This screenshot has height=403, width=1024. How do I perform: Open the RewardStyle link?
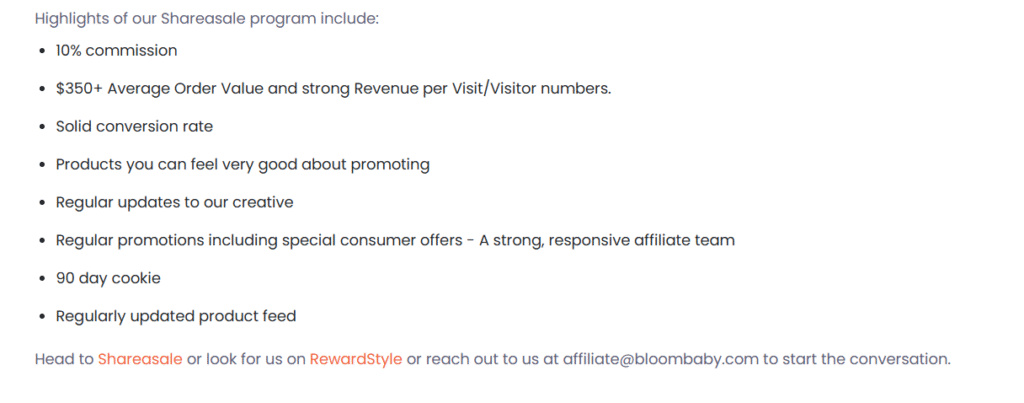[x=356, y=358]
